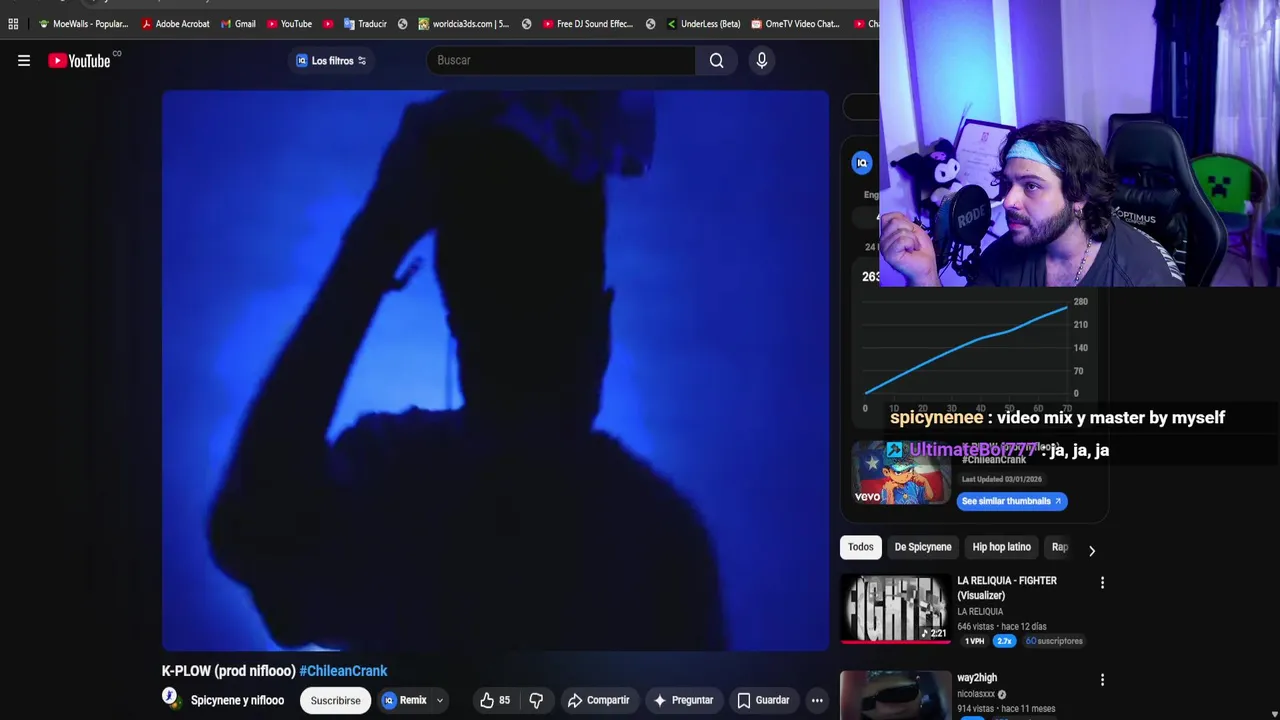The height and width of the screenshot is (720, 1280).
Task: Click the Spicynene channel avatar
Action: click(172, 699)
